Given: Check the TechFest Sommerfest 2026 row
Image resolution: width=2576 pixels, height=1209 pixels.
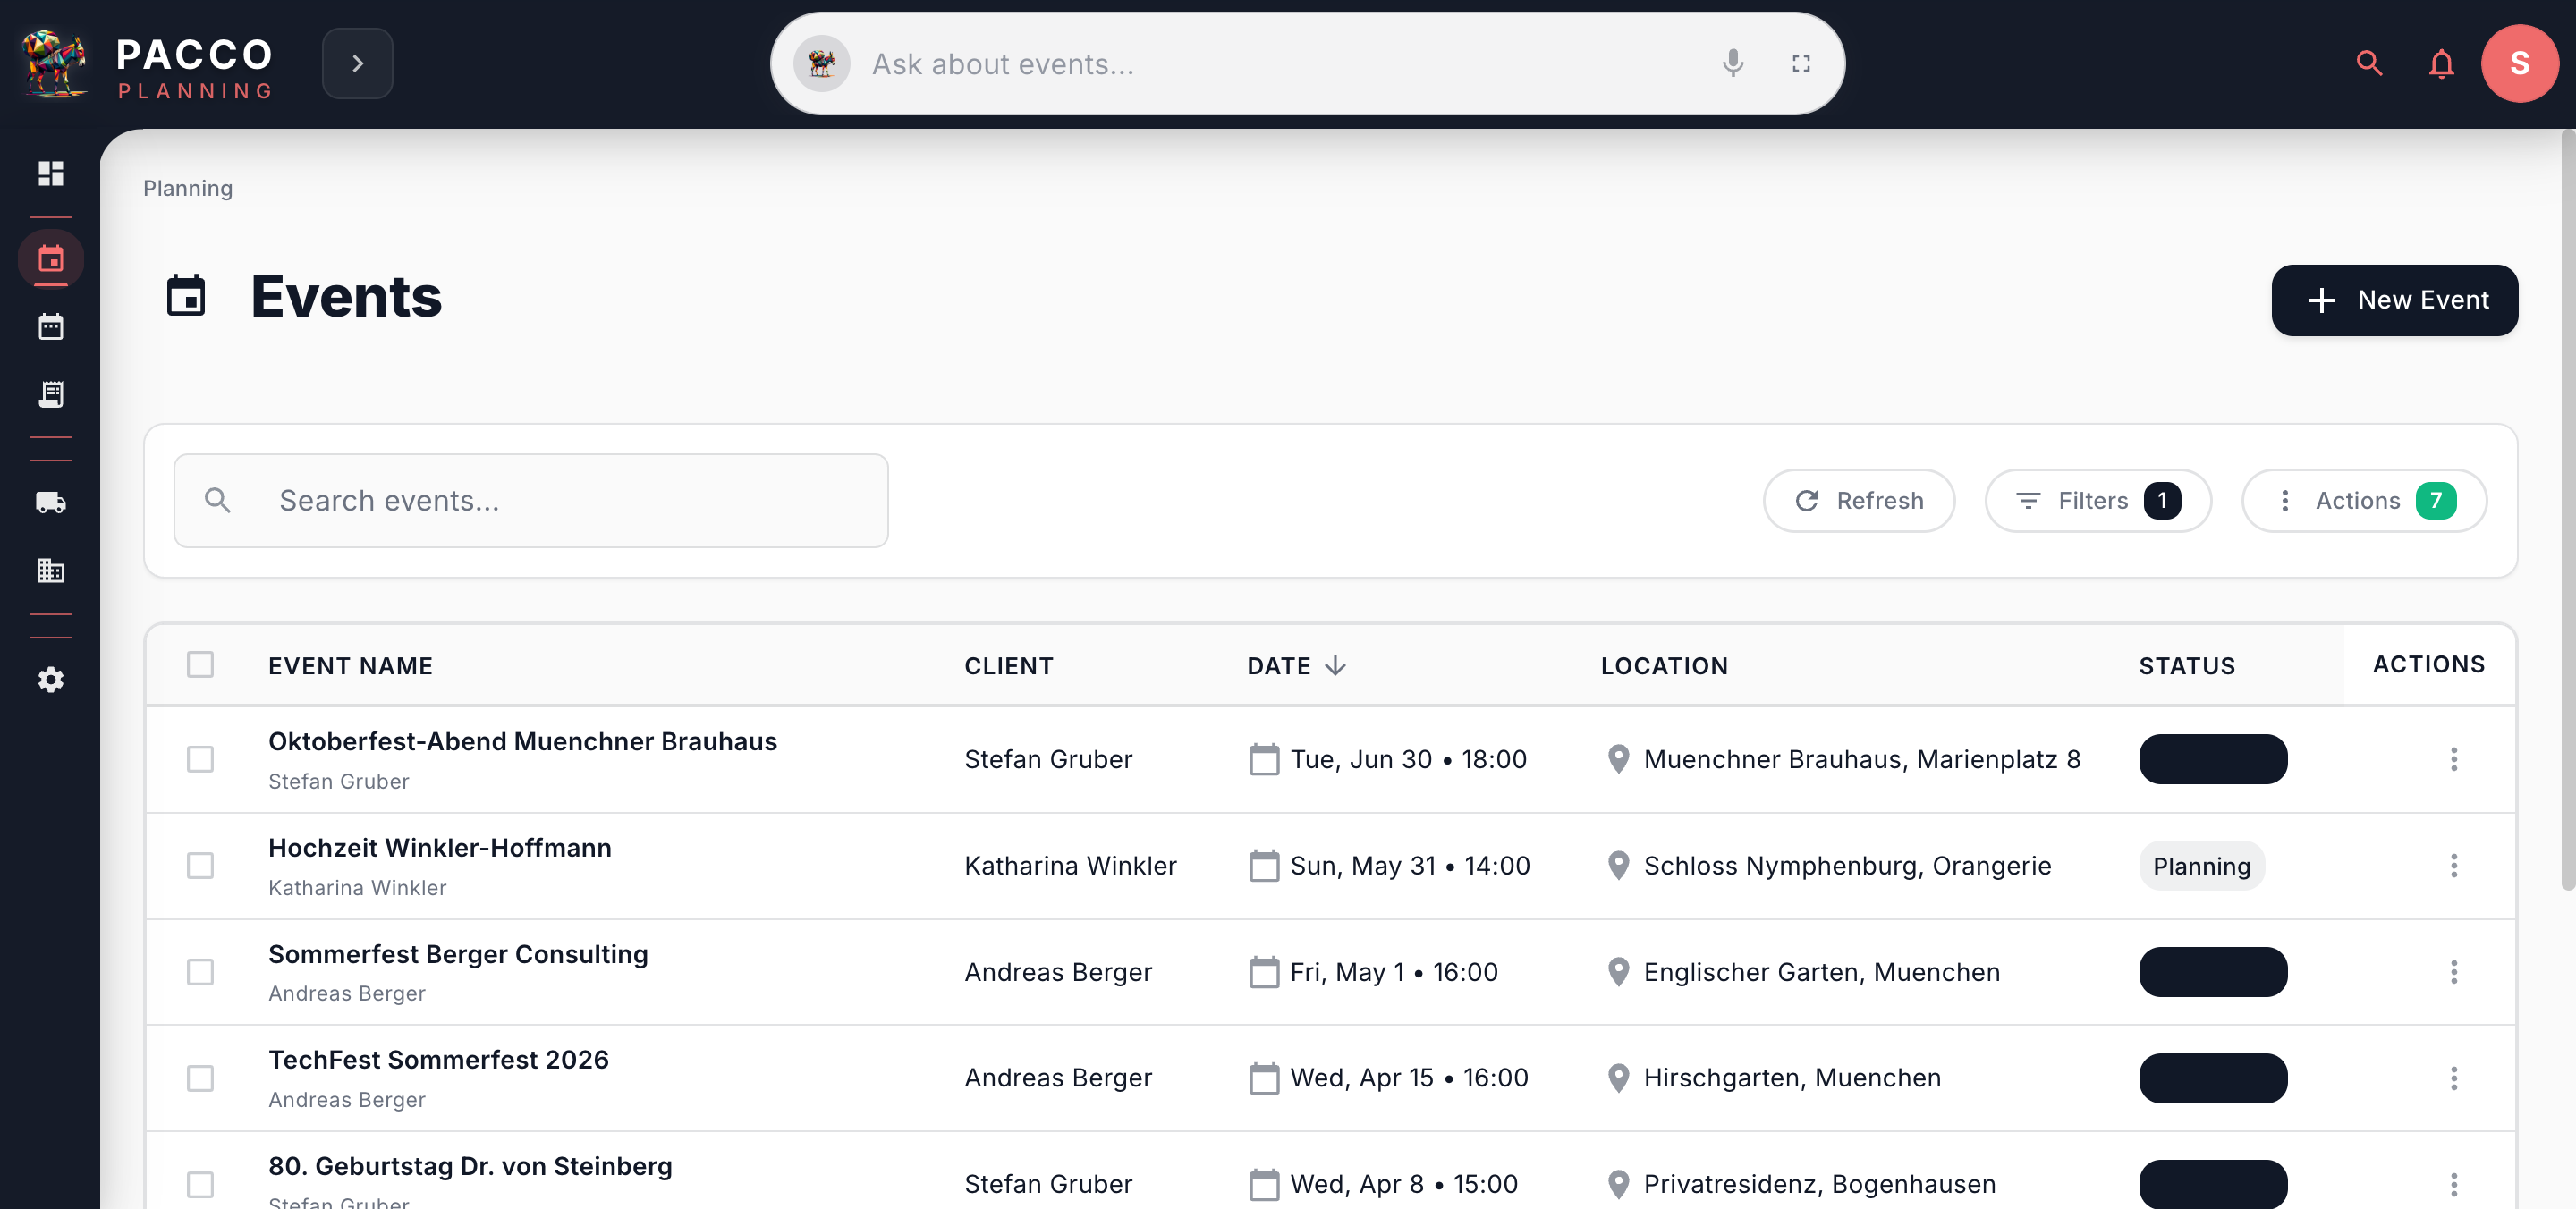Looking at the screenshot, I should point(200,1078).
